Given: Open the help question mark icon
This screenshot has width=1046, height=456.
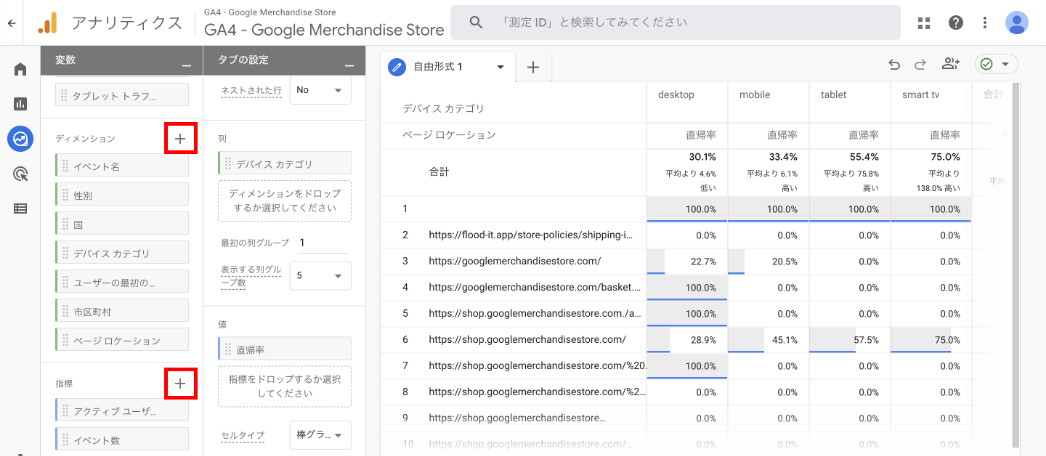Looking at the screenshot, I should tap(956, 23).
